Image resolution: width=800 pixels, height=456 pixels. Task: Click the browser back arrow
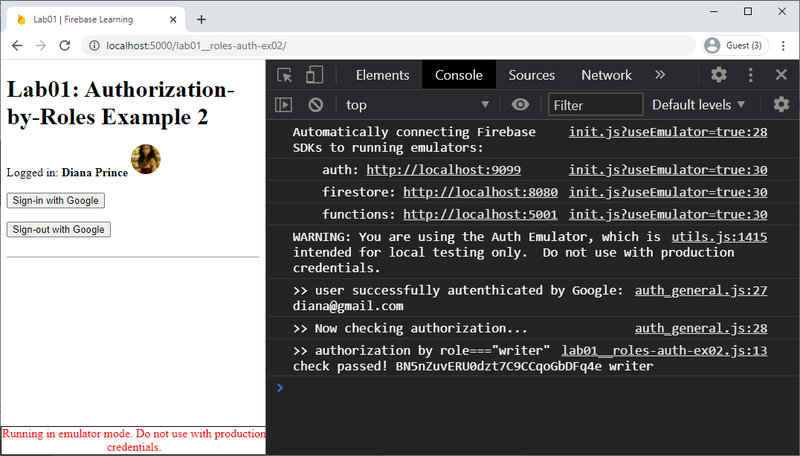pos(17,46)
